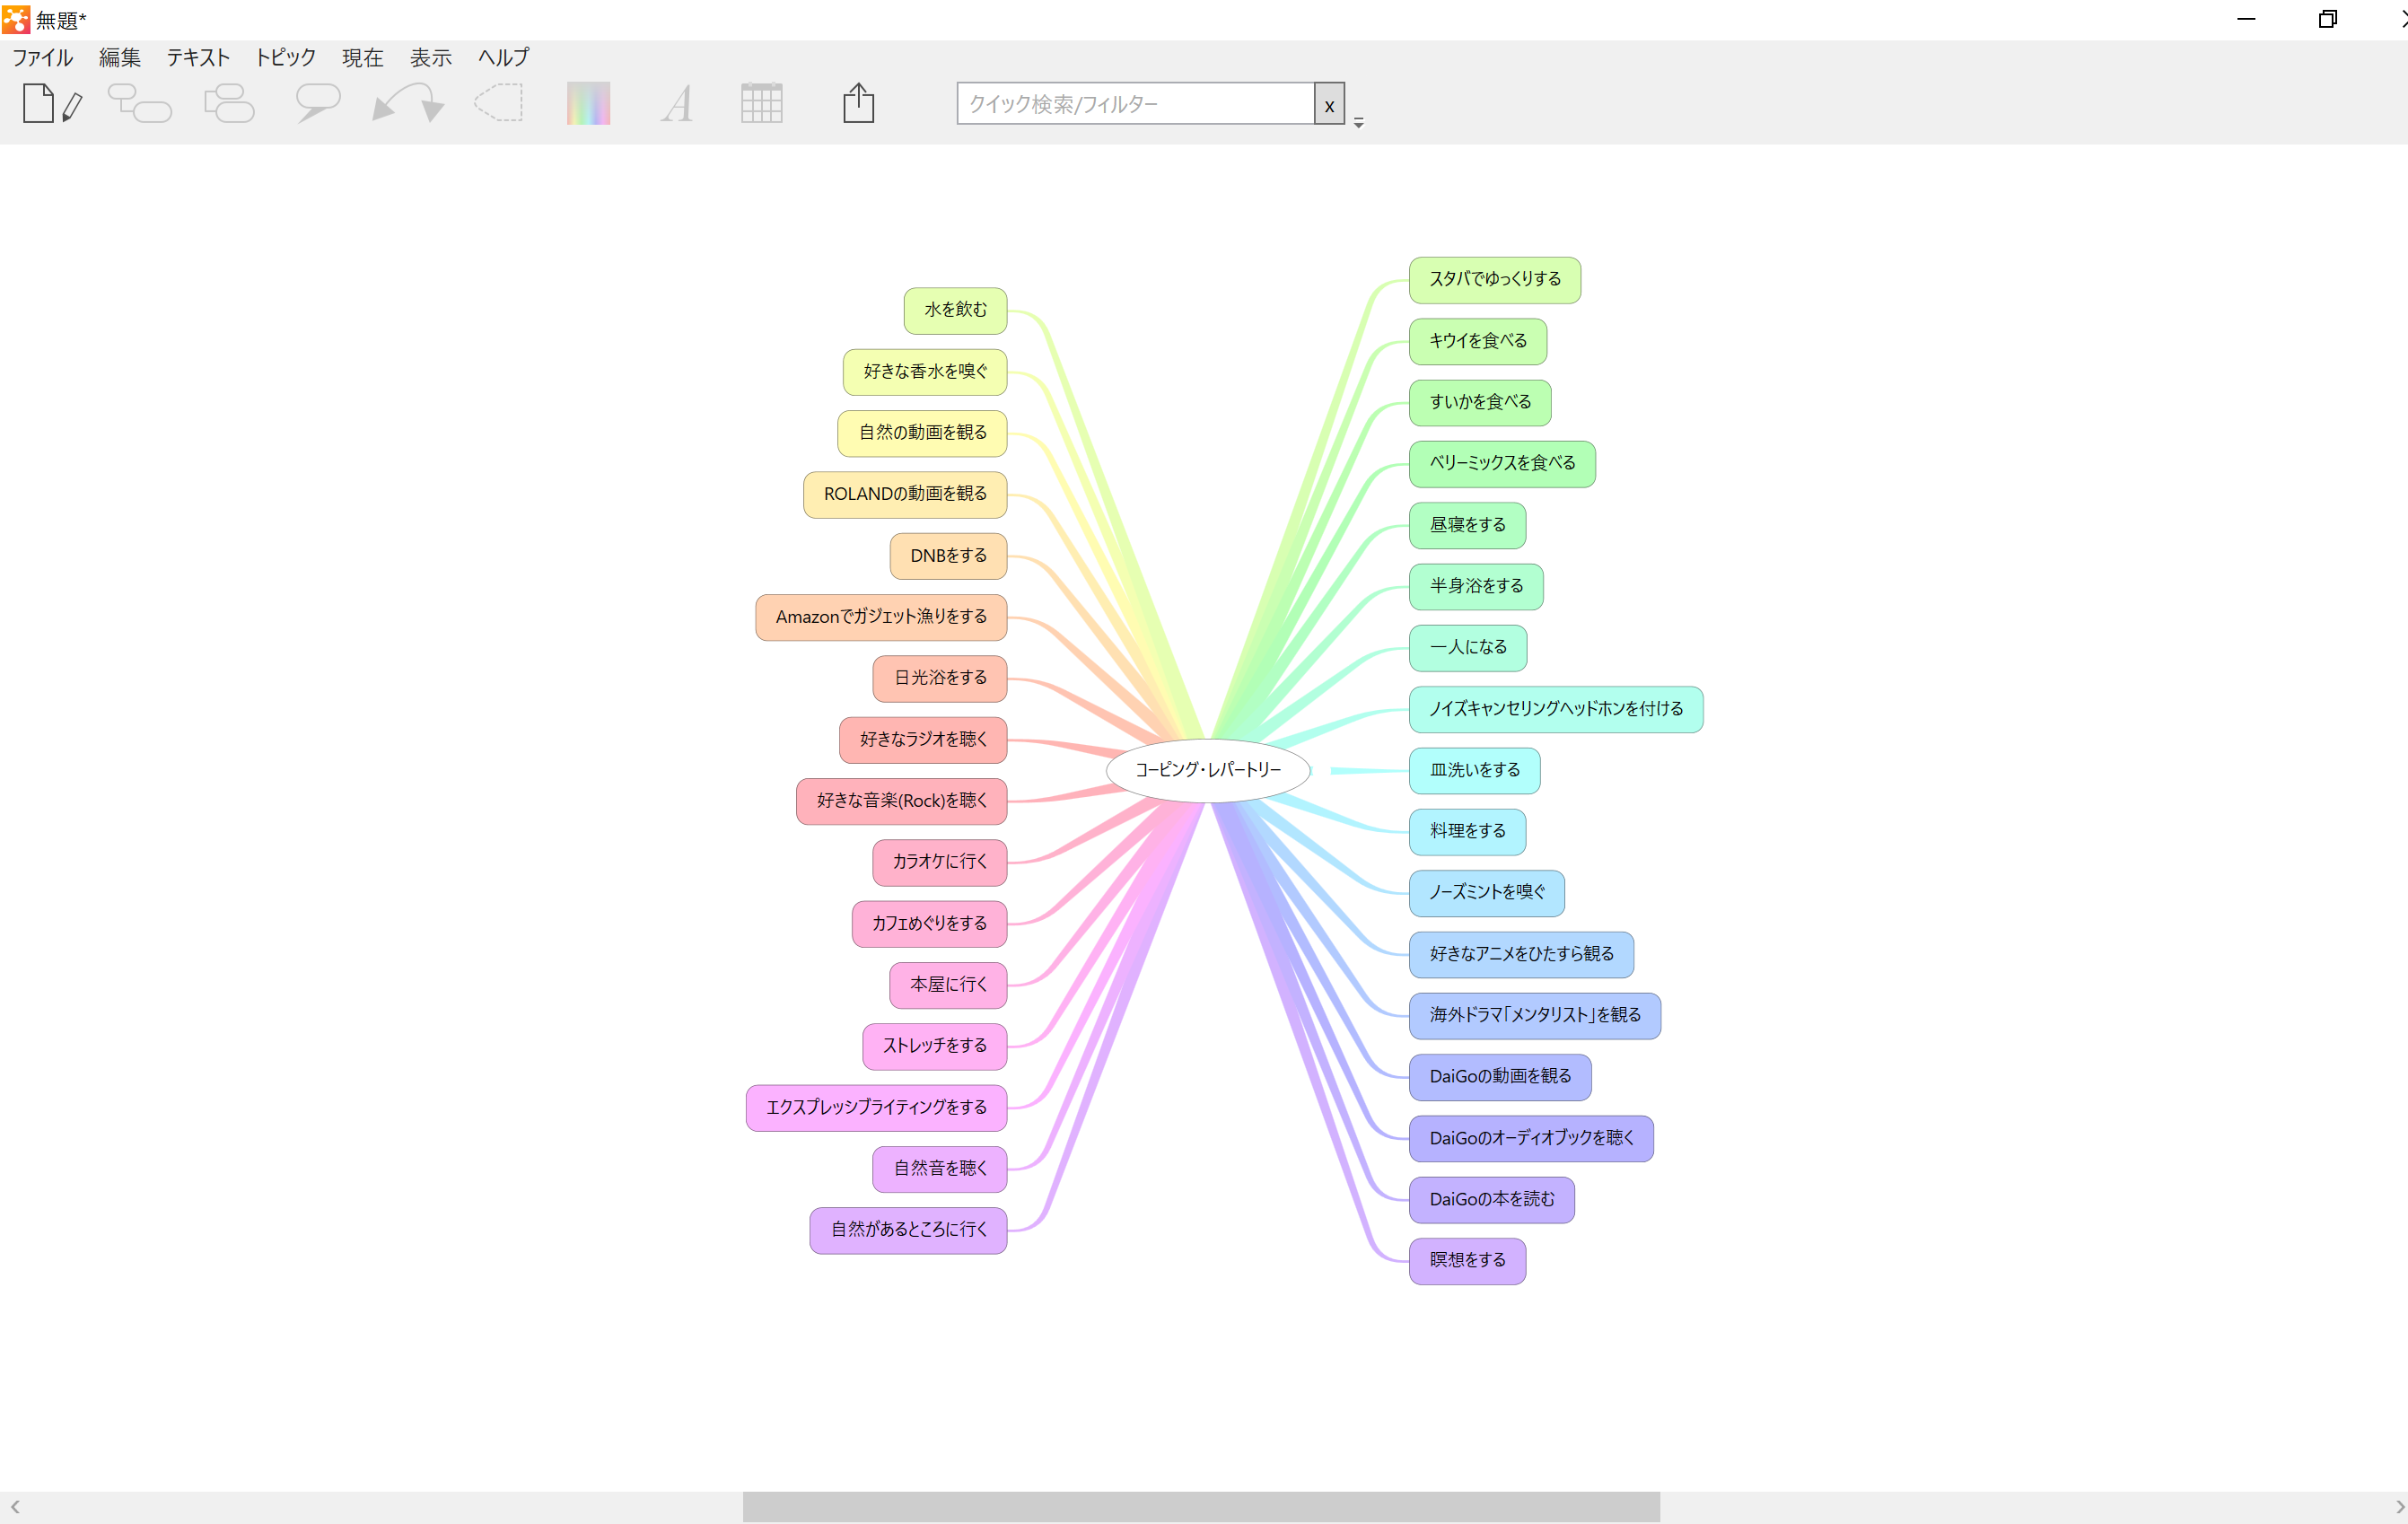2408x1524 pixels.
Task: Click the calendar grid icon
Action: [x=761, y=103]
